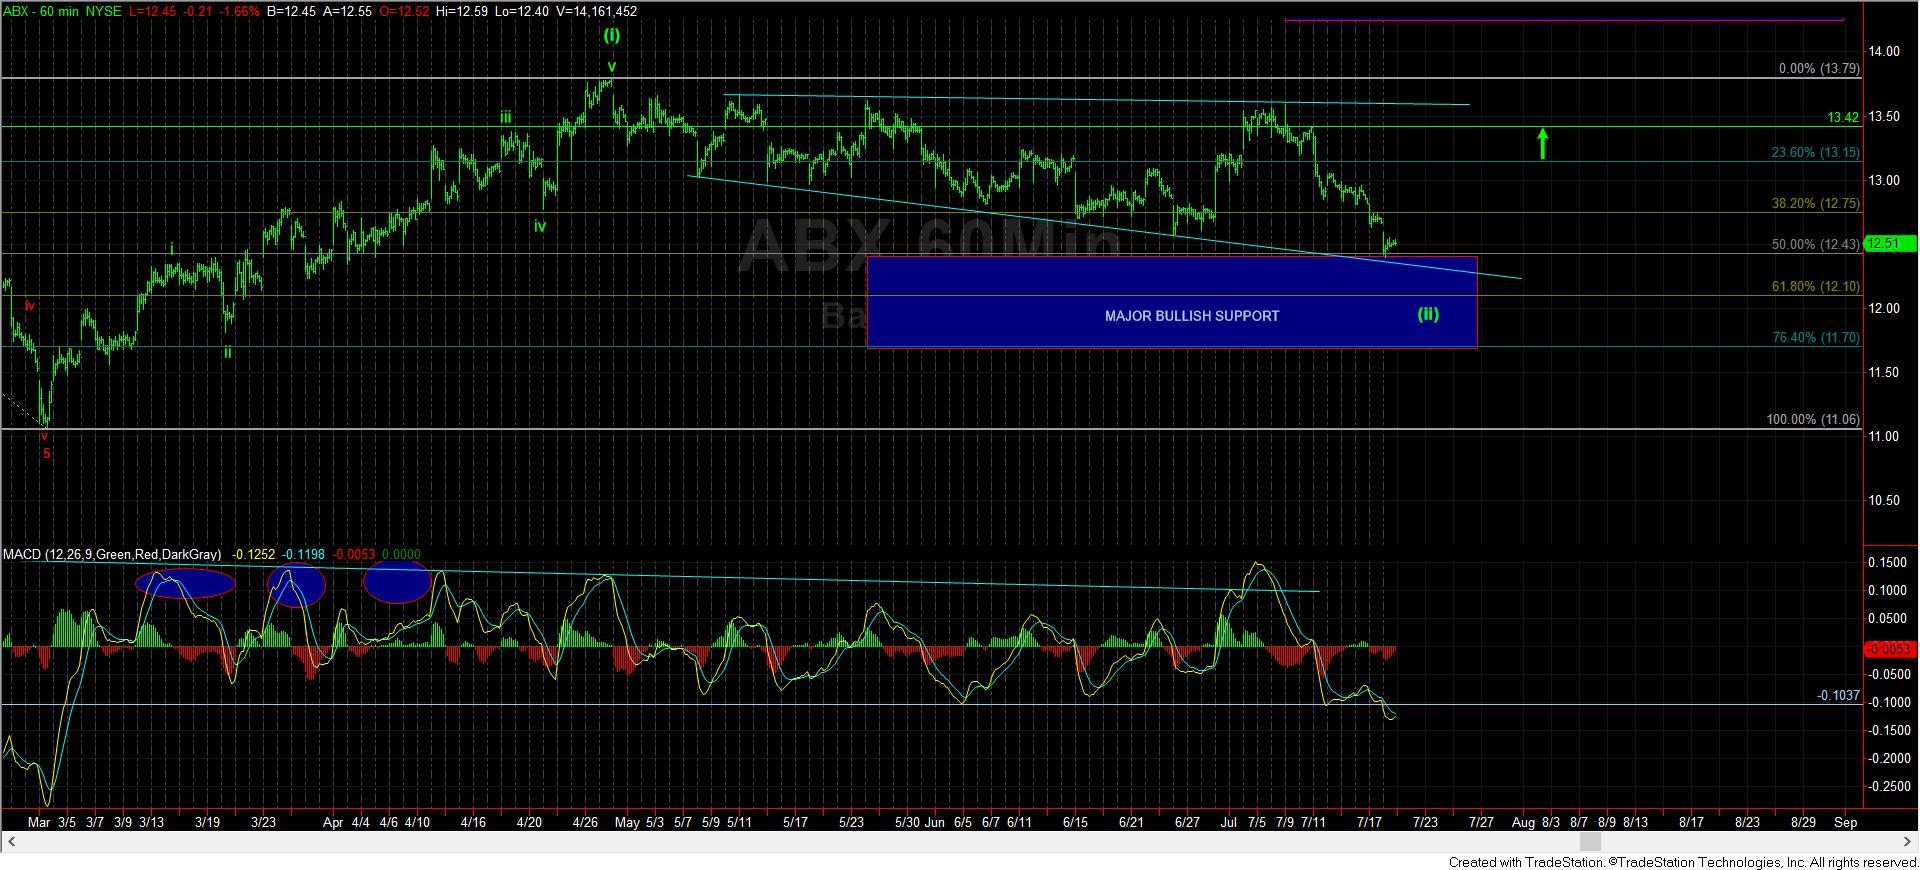Screen dimensions: 1920x870
Task: Click the horizontal scrollbar thumb below the dates
Action: pos(1588,842)
